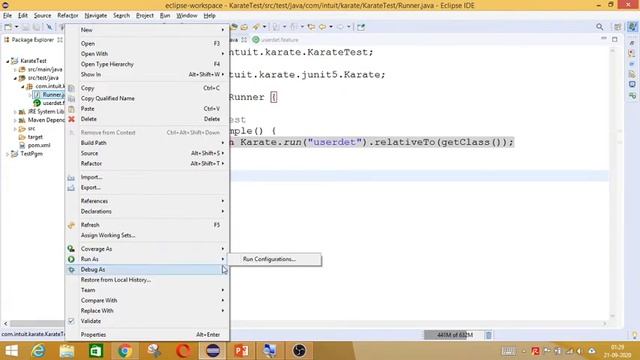Expand the JRE System Library node
The height and width of the screenshot is (360, 640).
15,111
